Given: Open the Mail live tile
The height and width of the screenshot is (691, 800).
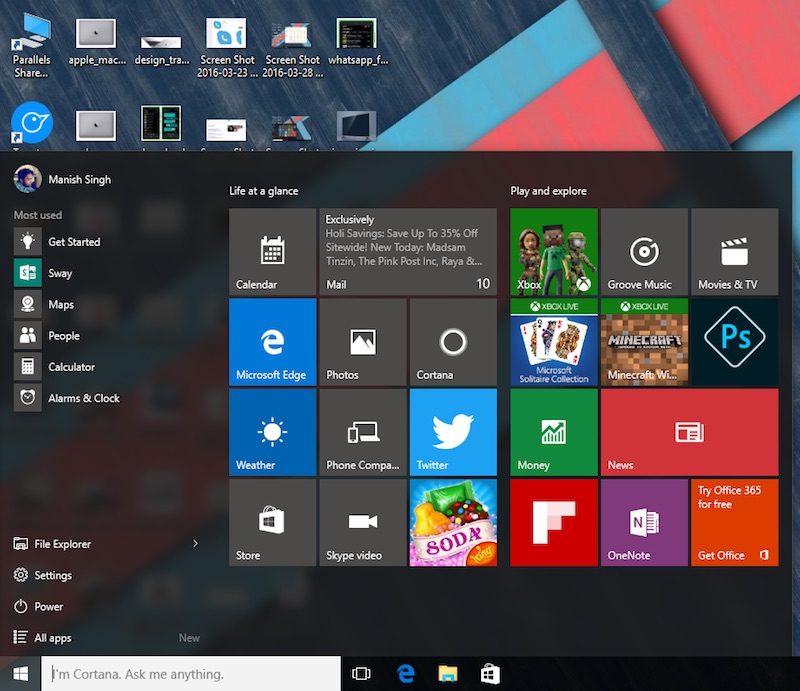Looking at the screenshot, I should [407, 252].
